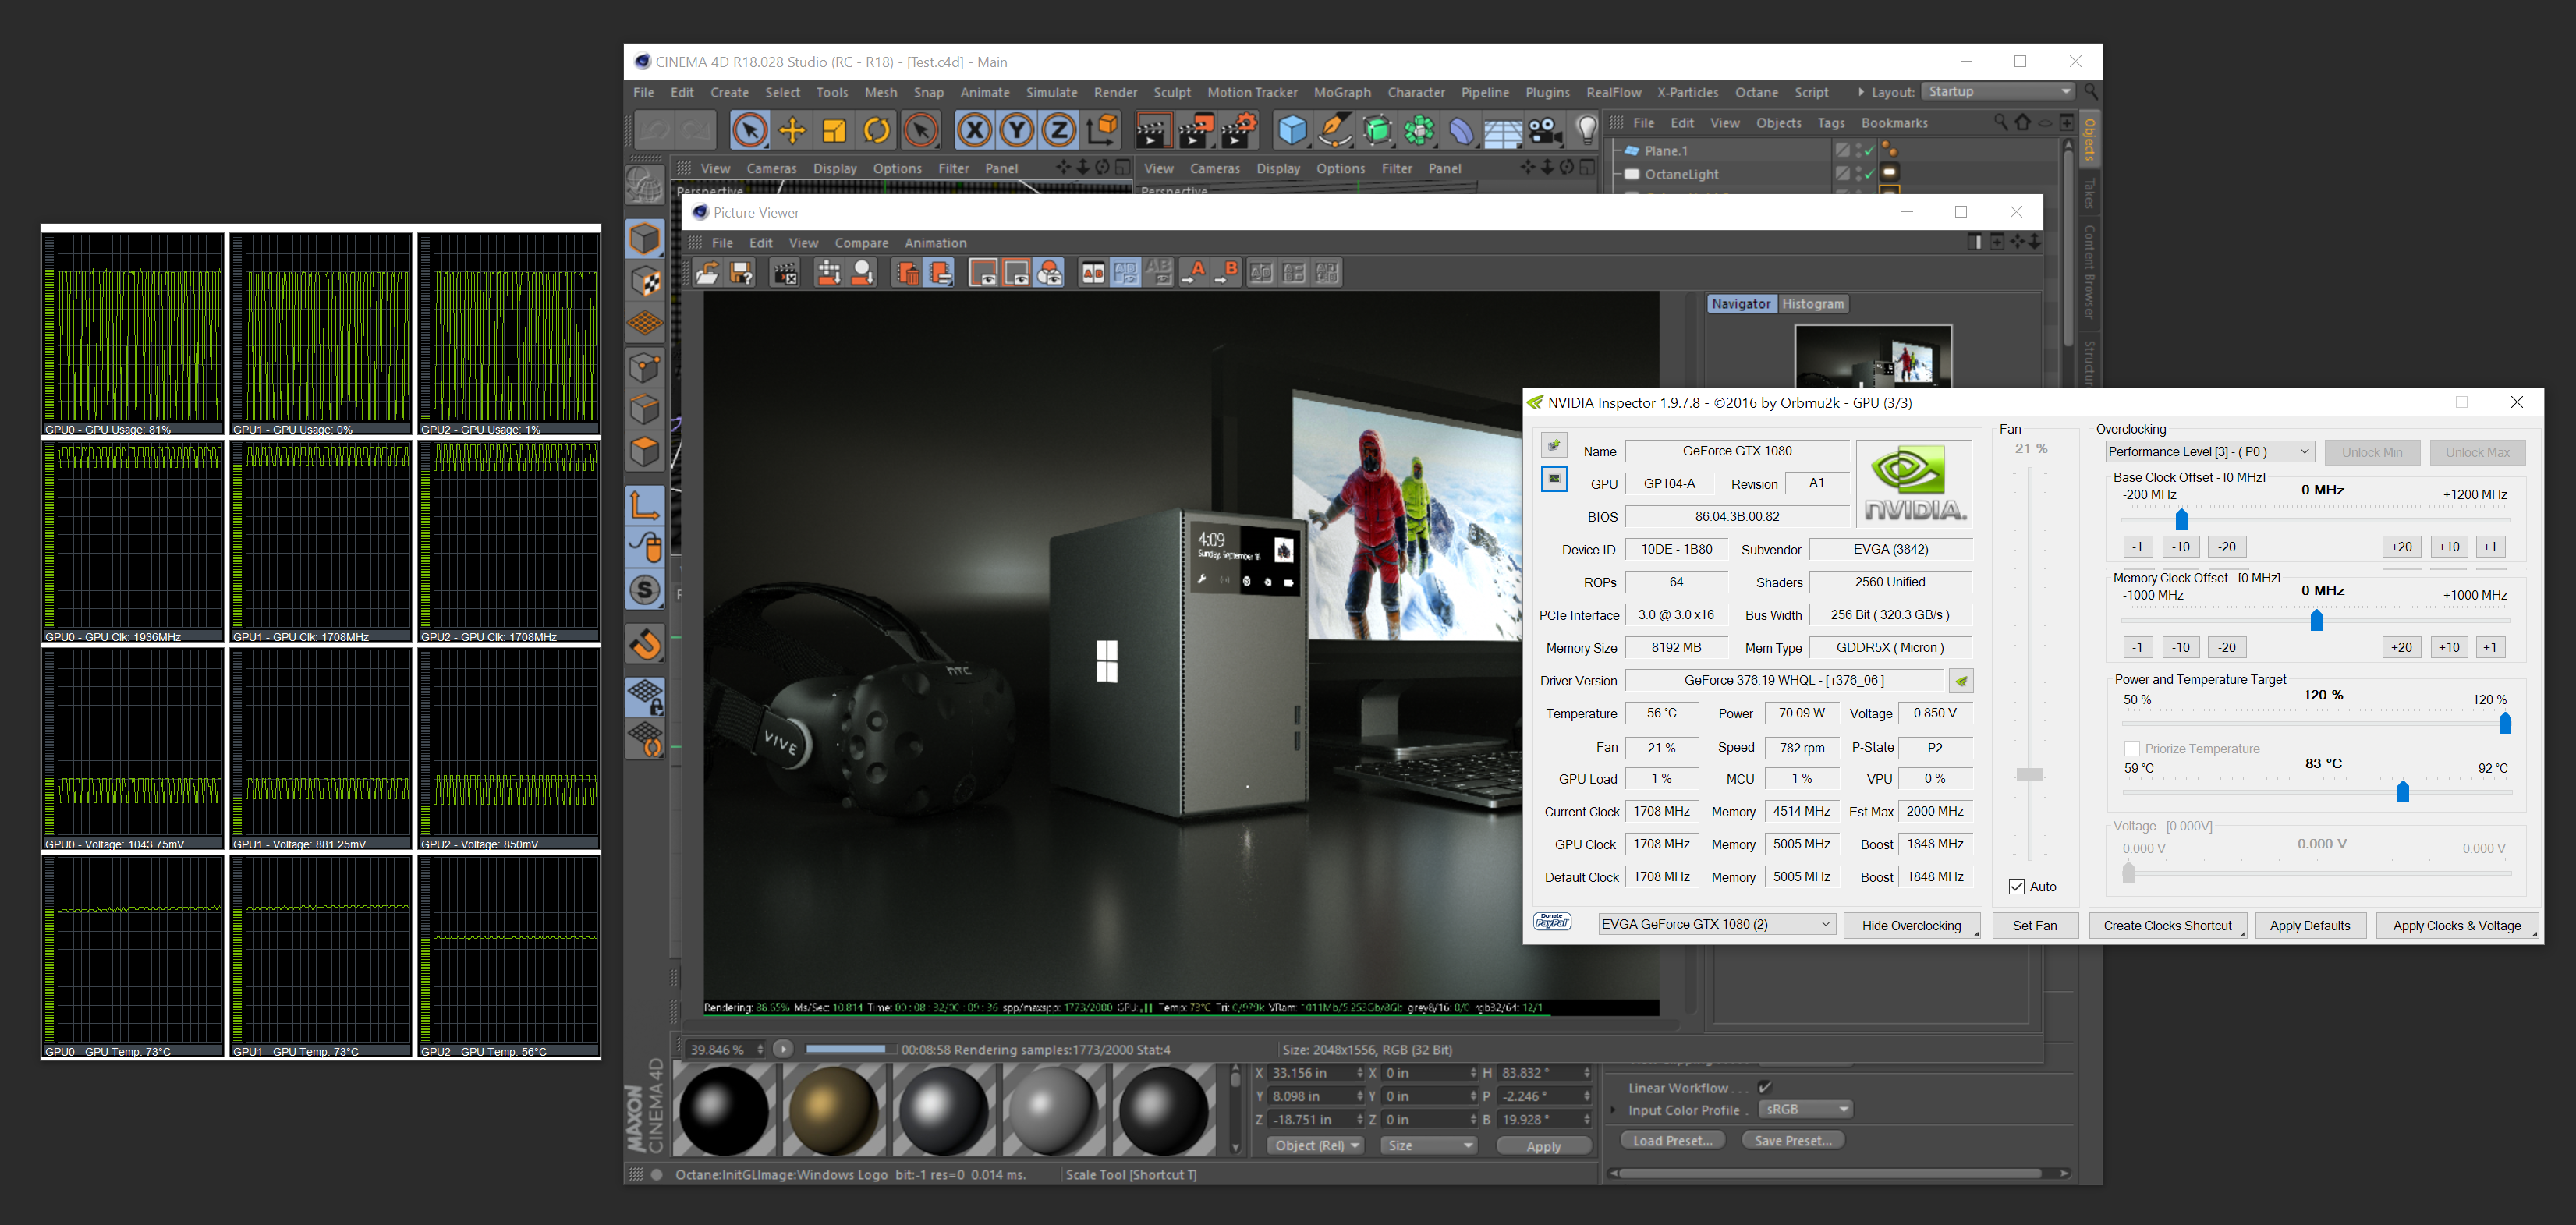Image resolution: width=2576 pixels, height=1225 pixels.
Task: Toggle the Y axis lock
Action: click(x=1017, y=130)
